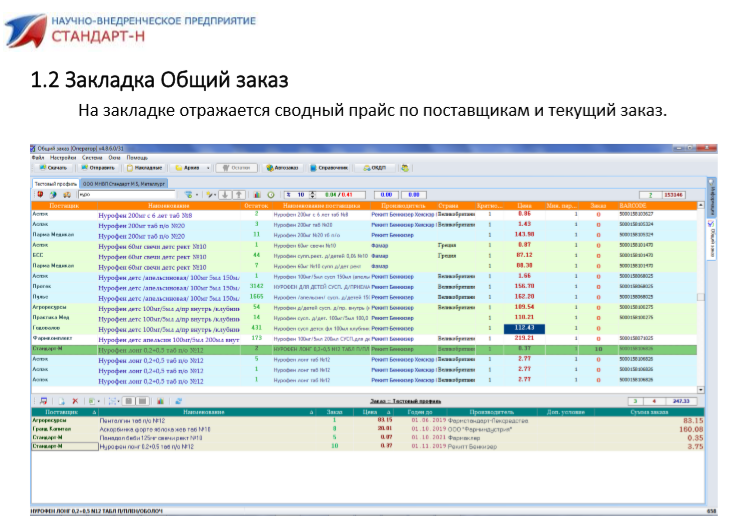
Task: Click the orange Цена column header
Action: [524, 205]
